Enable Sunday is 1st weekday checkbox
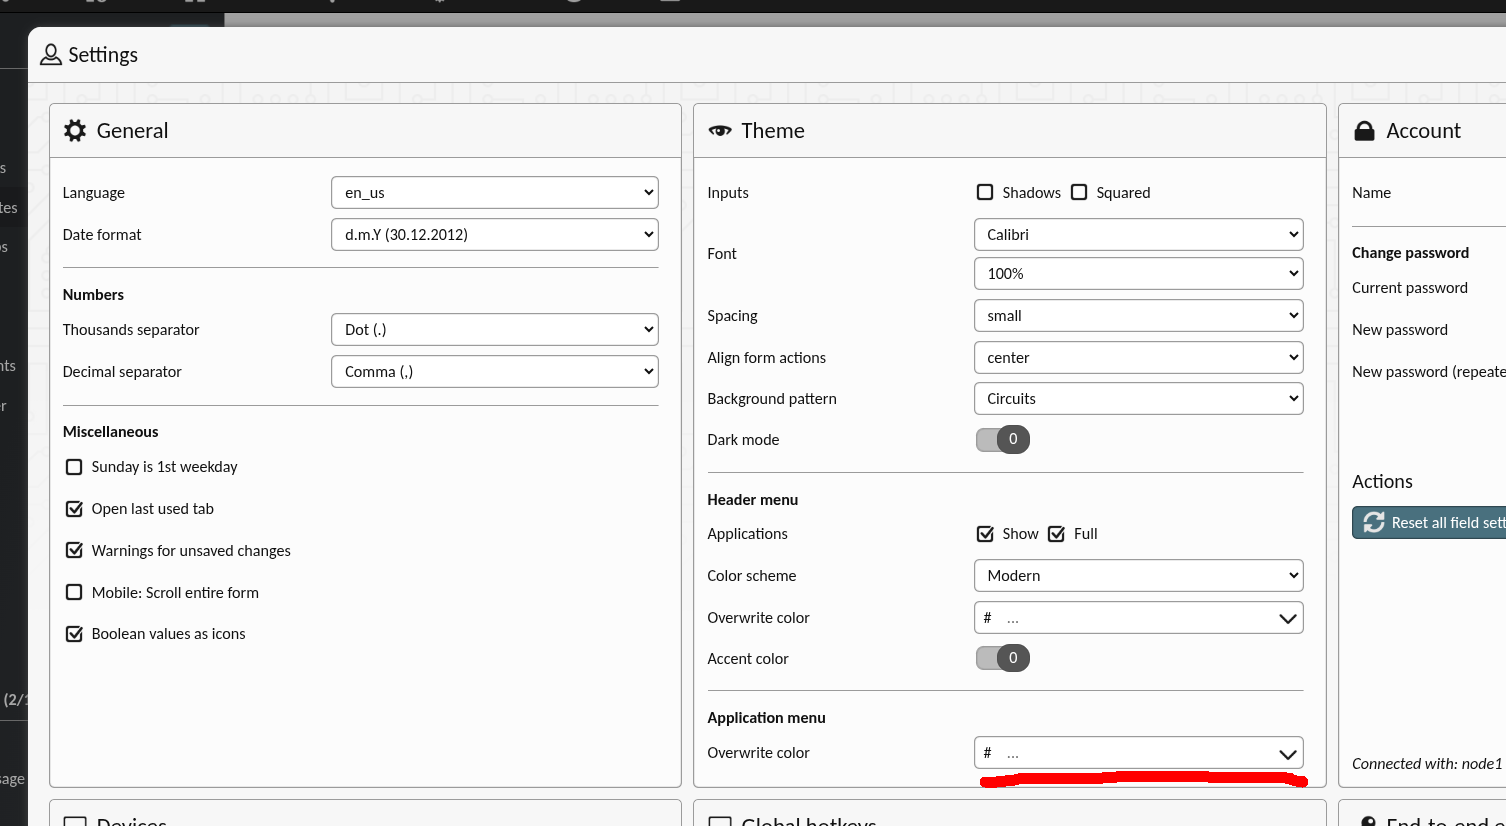Image resolution: width=1506 pixels, height=826 pixels. click(74, 467)
